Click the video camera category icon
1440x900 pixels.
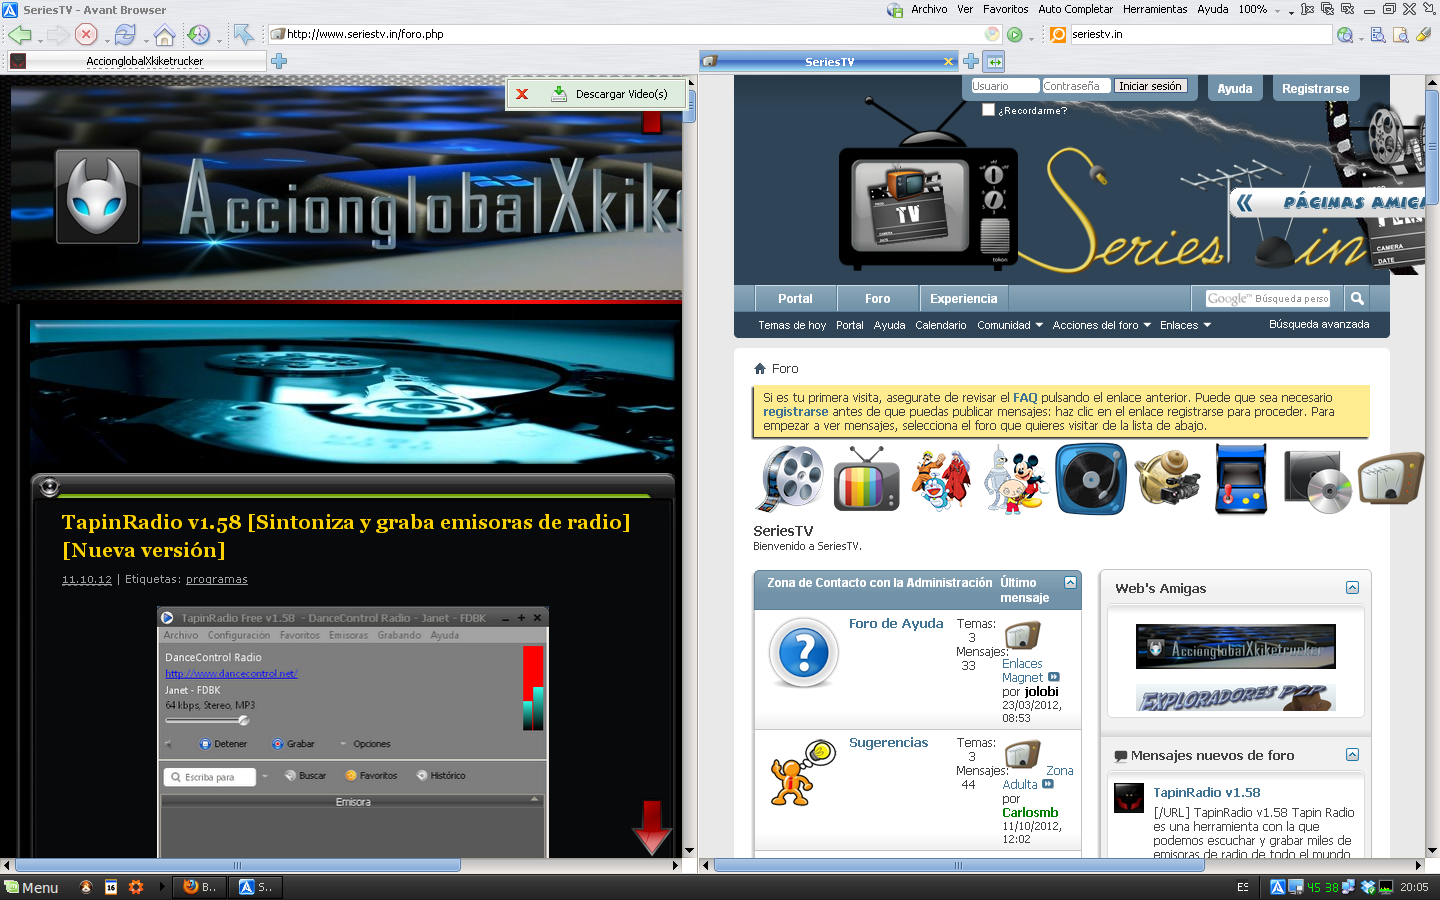point(1166,480)
